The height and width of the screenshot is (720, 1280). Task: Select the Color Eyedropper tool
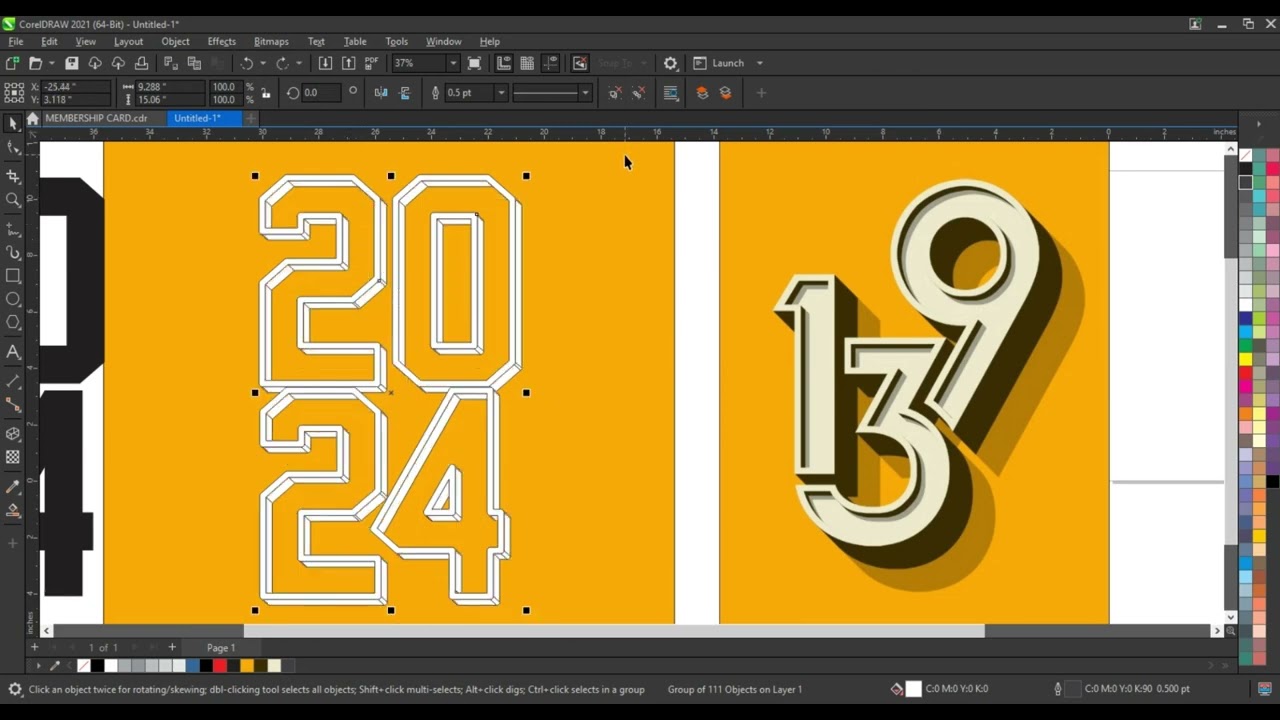[13, 487]
